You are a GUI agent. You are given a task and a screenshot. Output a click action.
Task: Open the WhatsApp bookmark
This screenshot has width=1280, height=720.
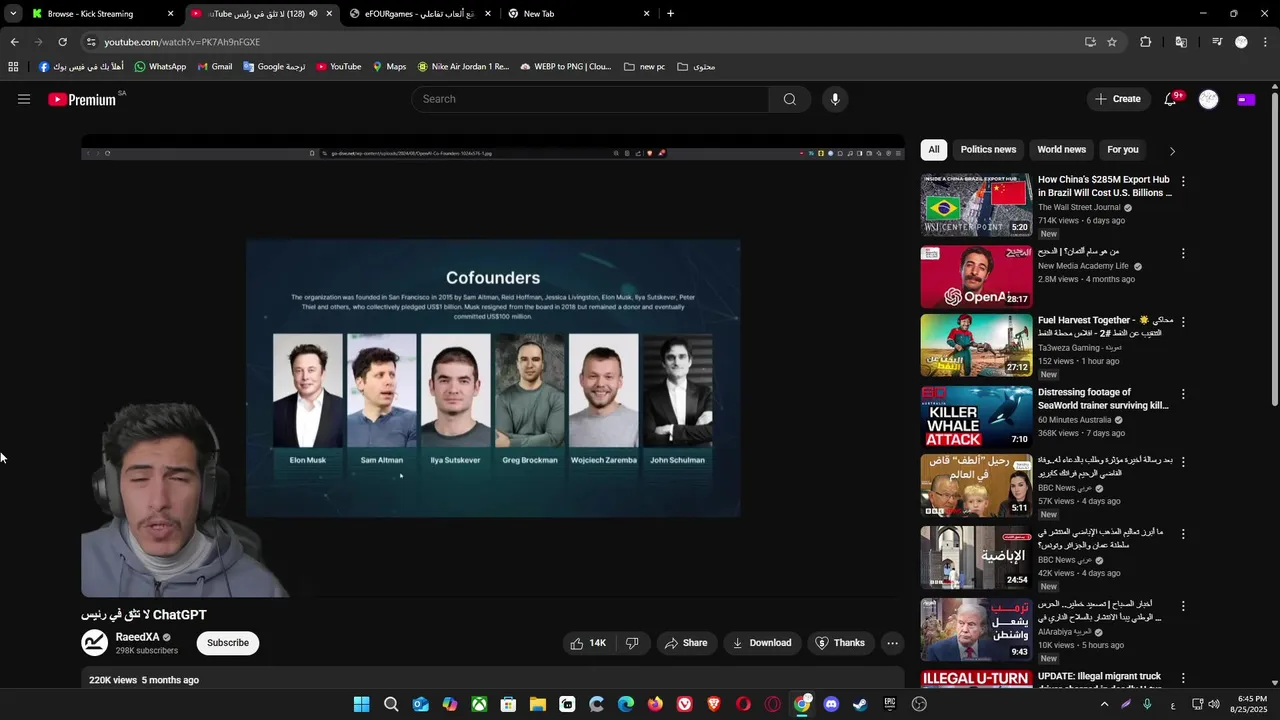tap(160, 67)
